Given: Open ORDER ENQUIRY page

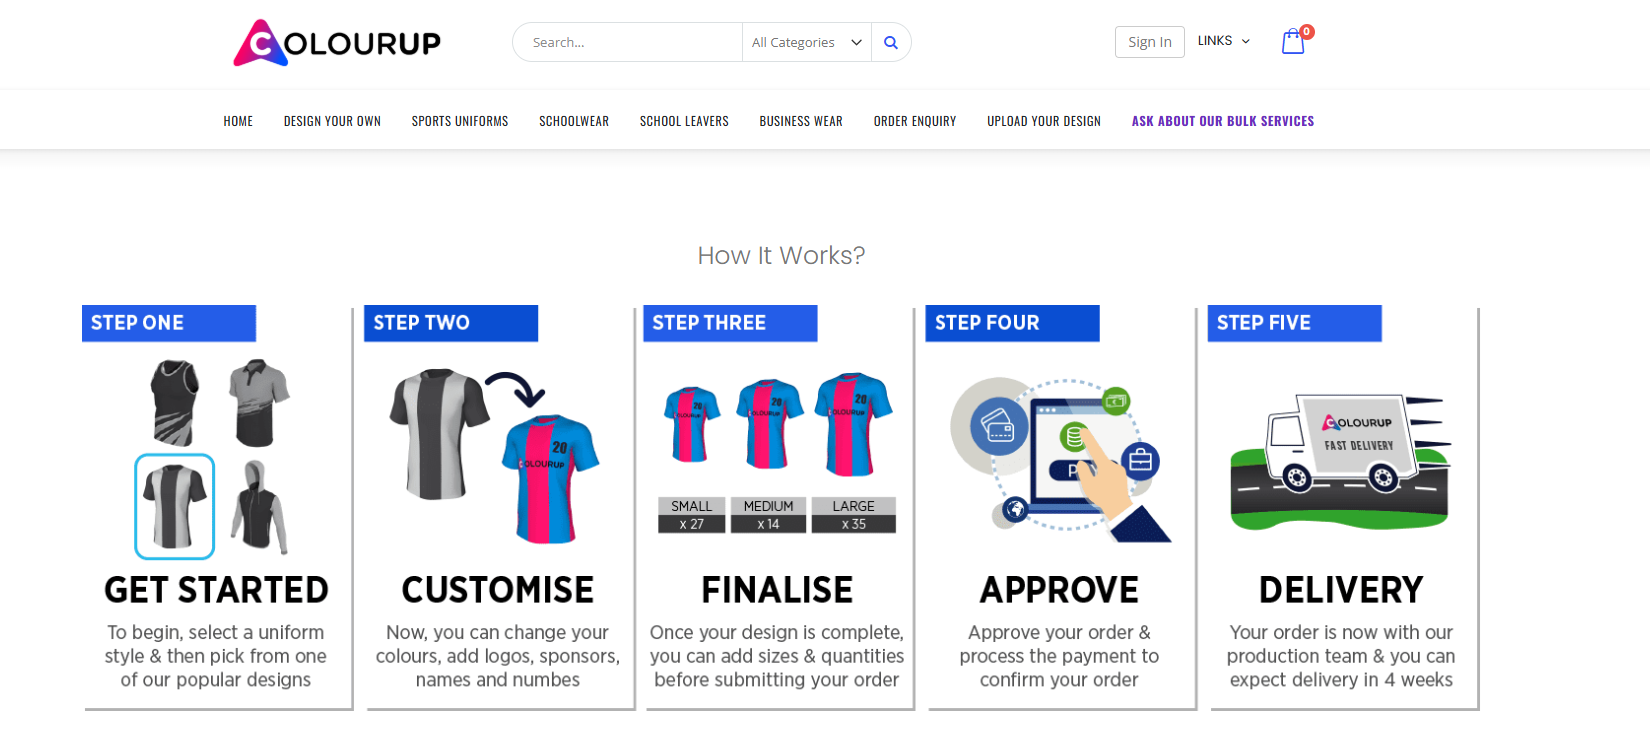Looking at the screenshot, I should (x=915, y=121).
